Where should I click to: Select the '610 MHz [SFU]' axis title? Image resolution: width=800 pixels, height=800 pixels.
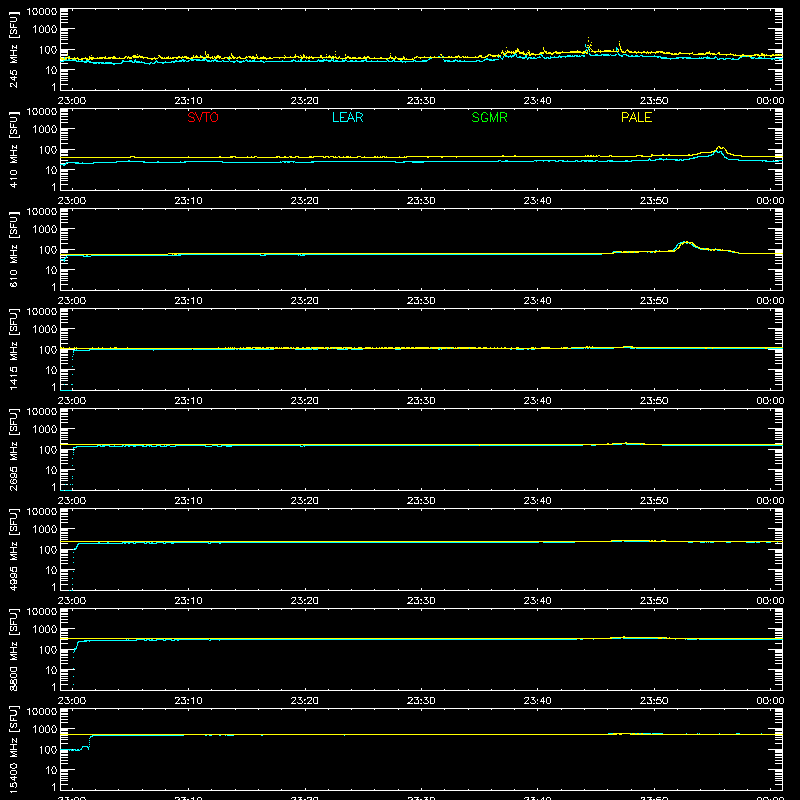pos(14,249)
